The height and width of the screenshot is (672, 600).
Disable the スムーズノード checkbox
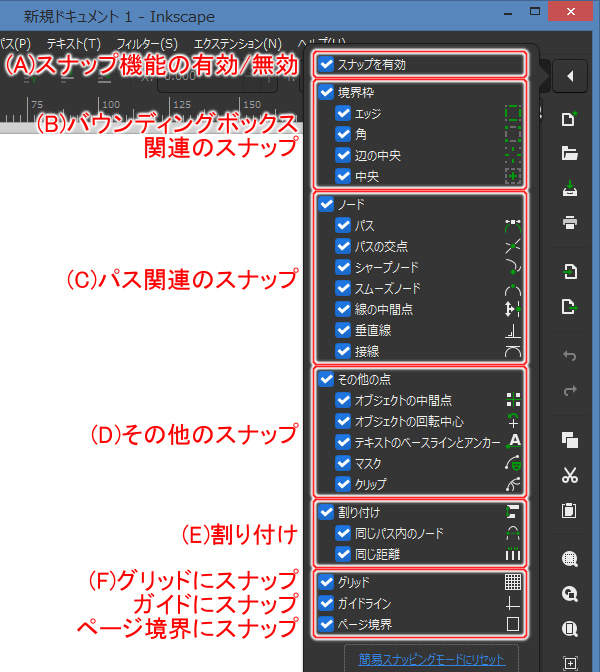pyautogui.click(x=343, y=288)
